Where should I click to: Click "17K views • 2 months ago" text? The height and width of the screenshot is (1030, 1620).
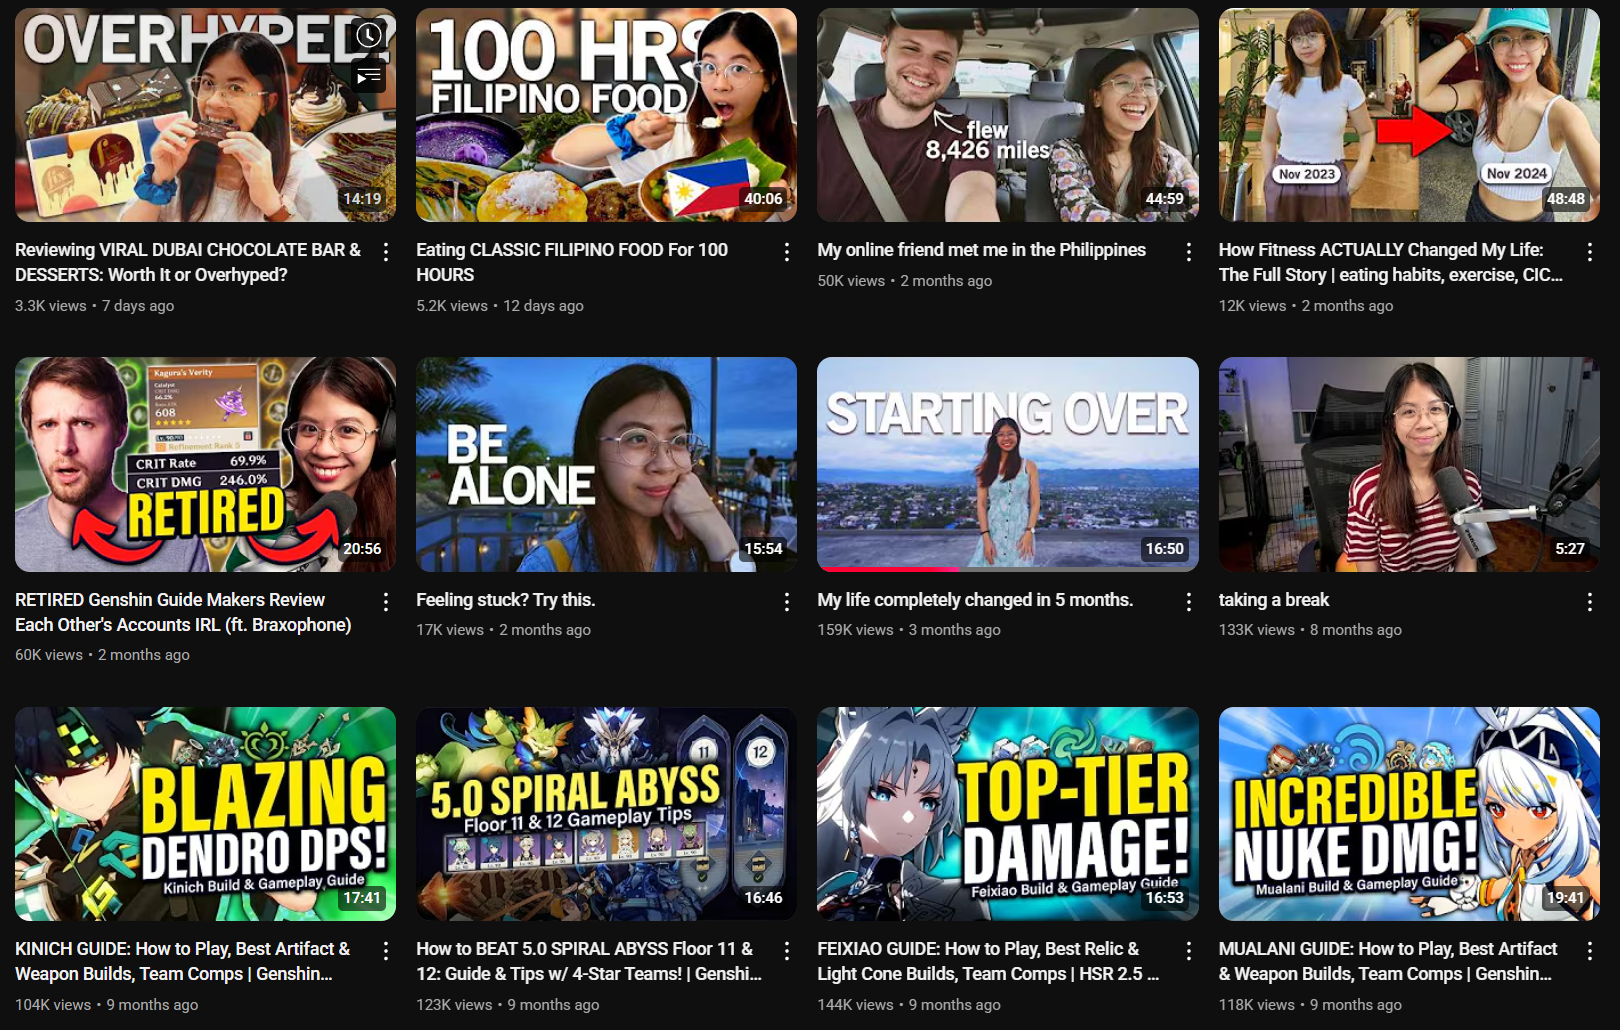click(503, 630)
